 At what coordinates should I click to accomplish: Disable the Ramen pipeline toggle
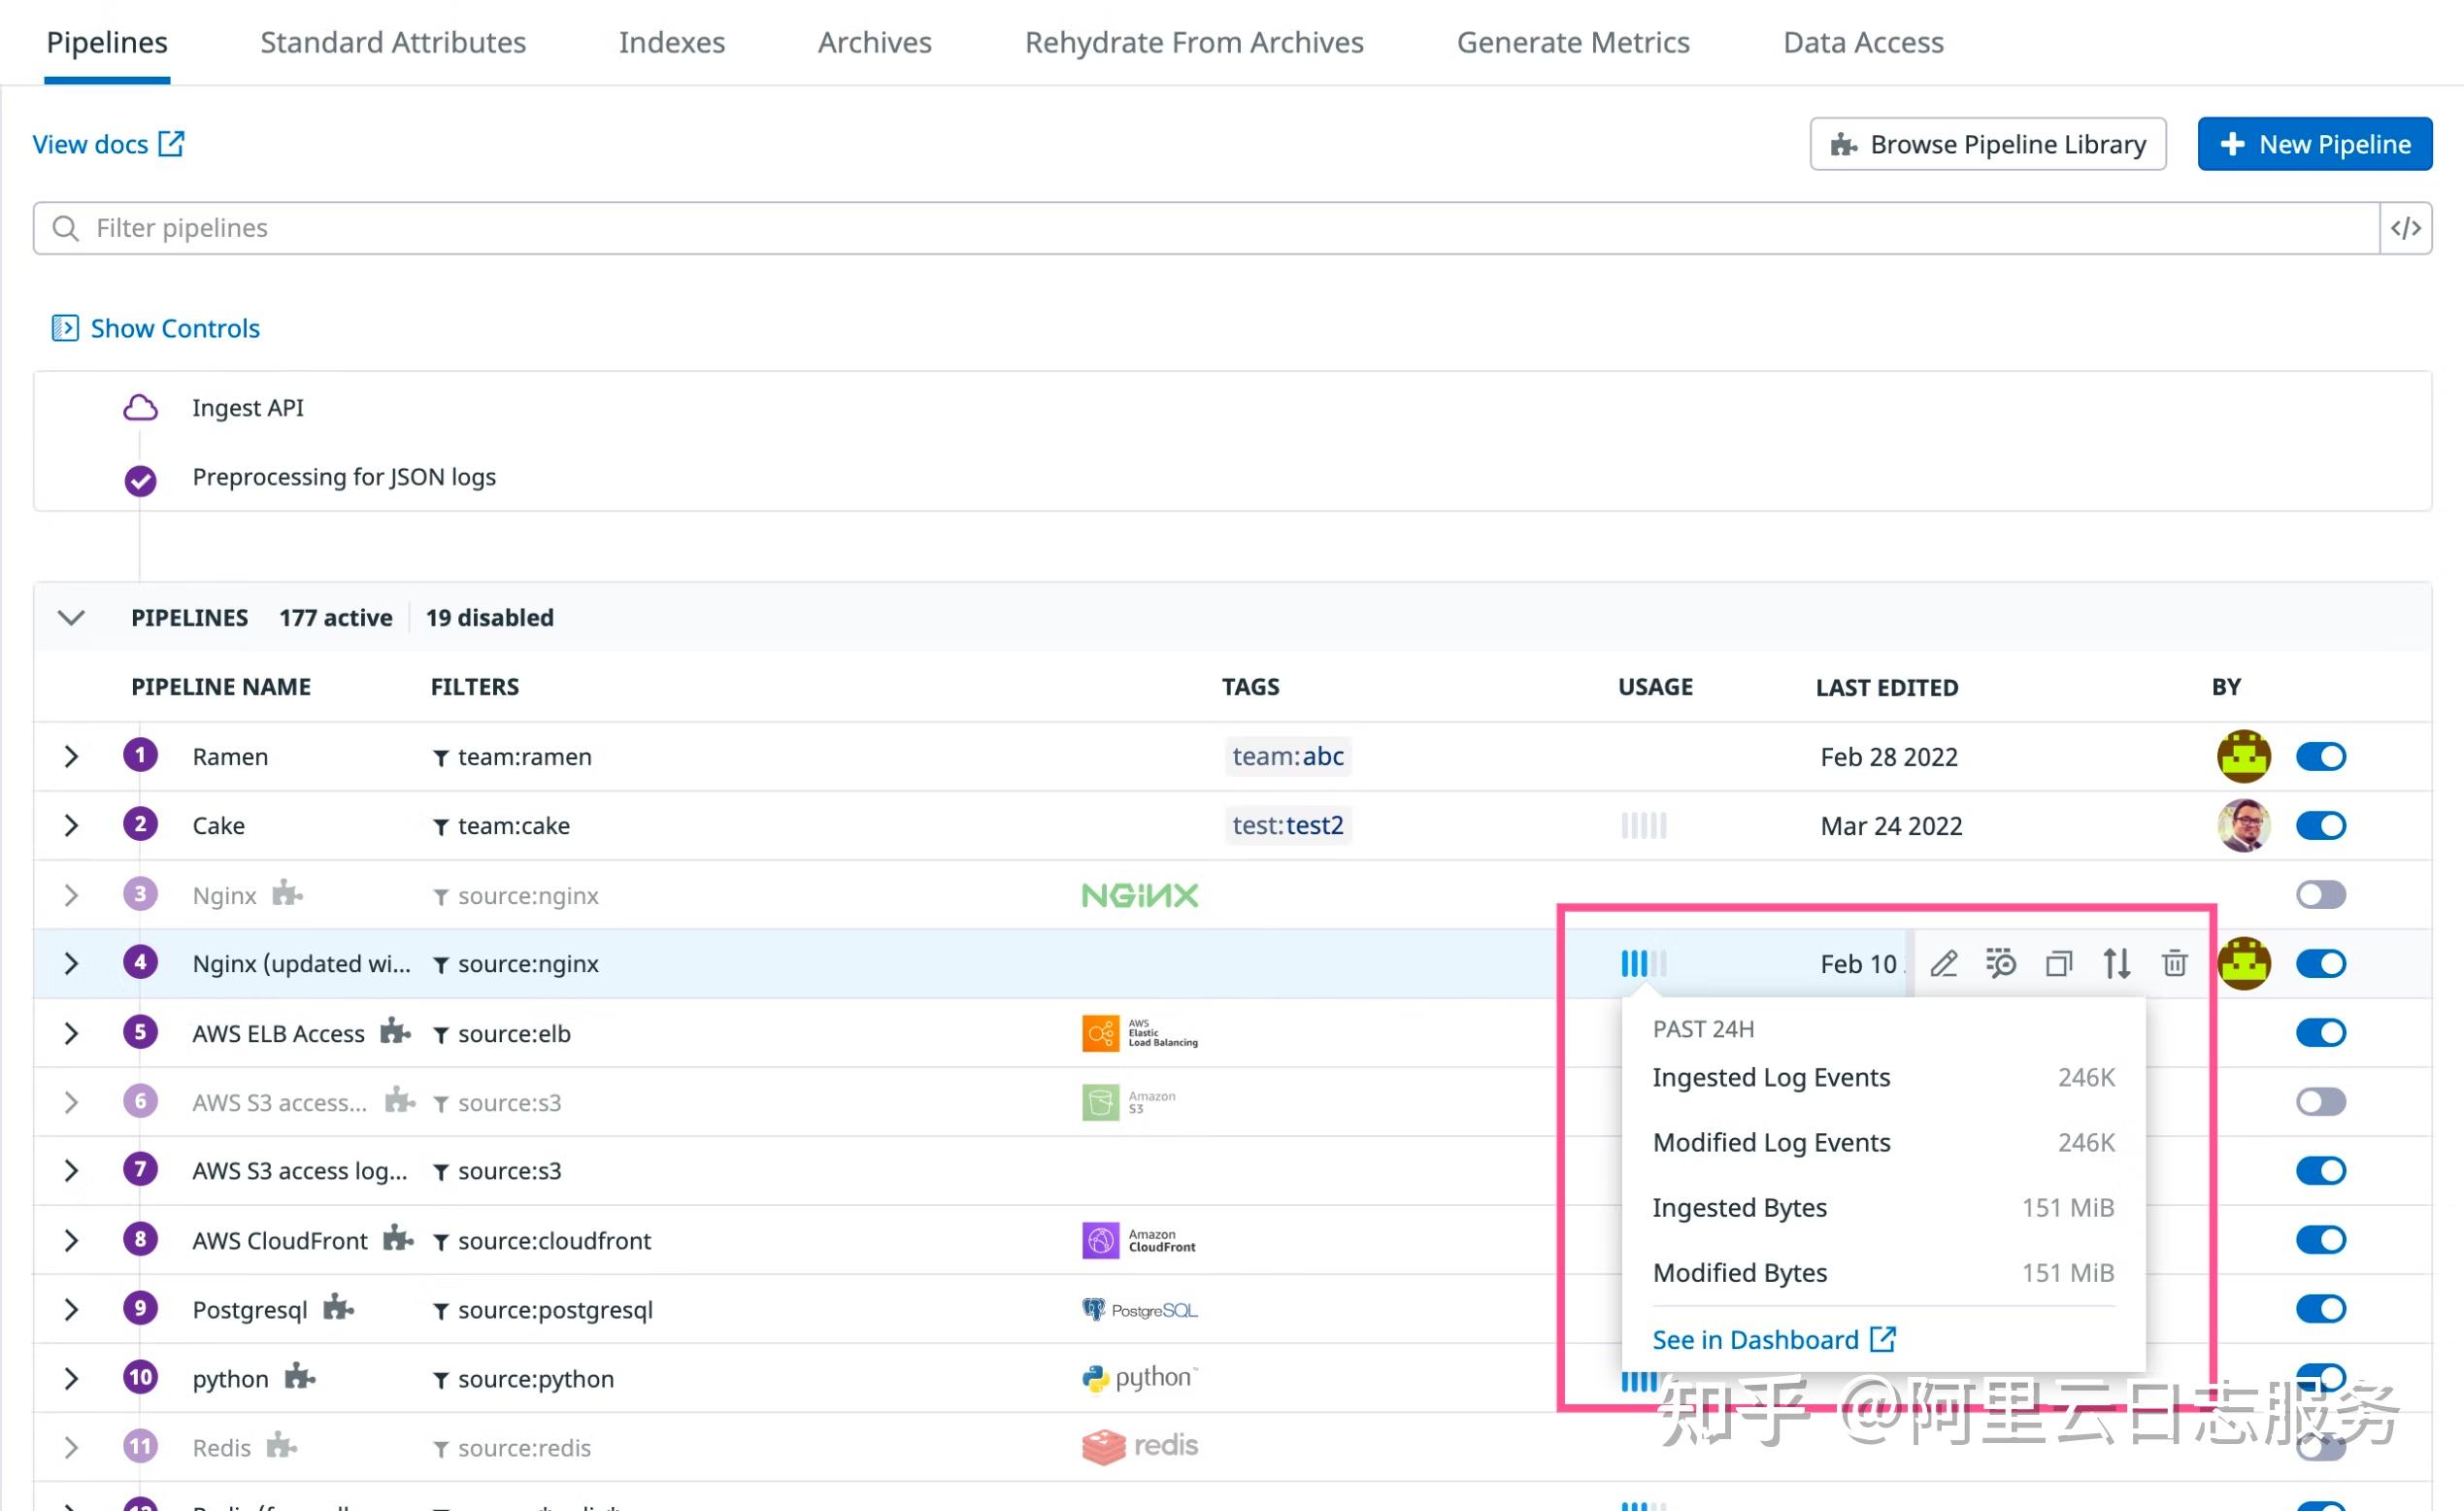pyautogui.click(x=2320, y=756)
